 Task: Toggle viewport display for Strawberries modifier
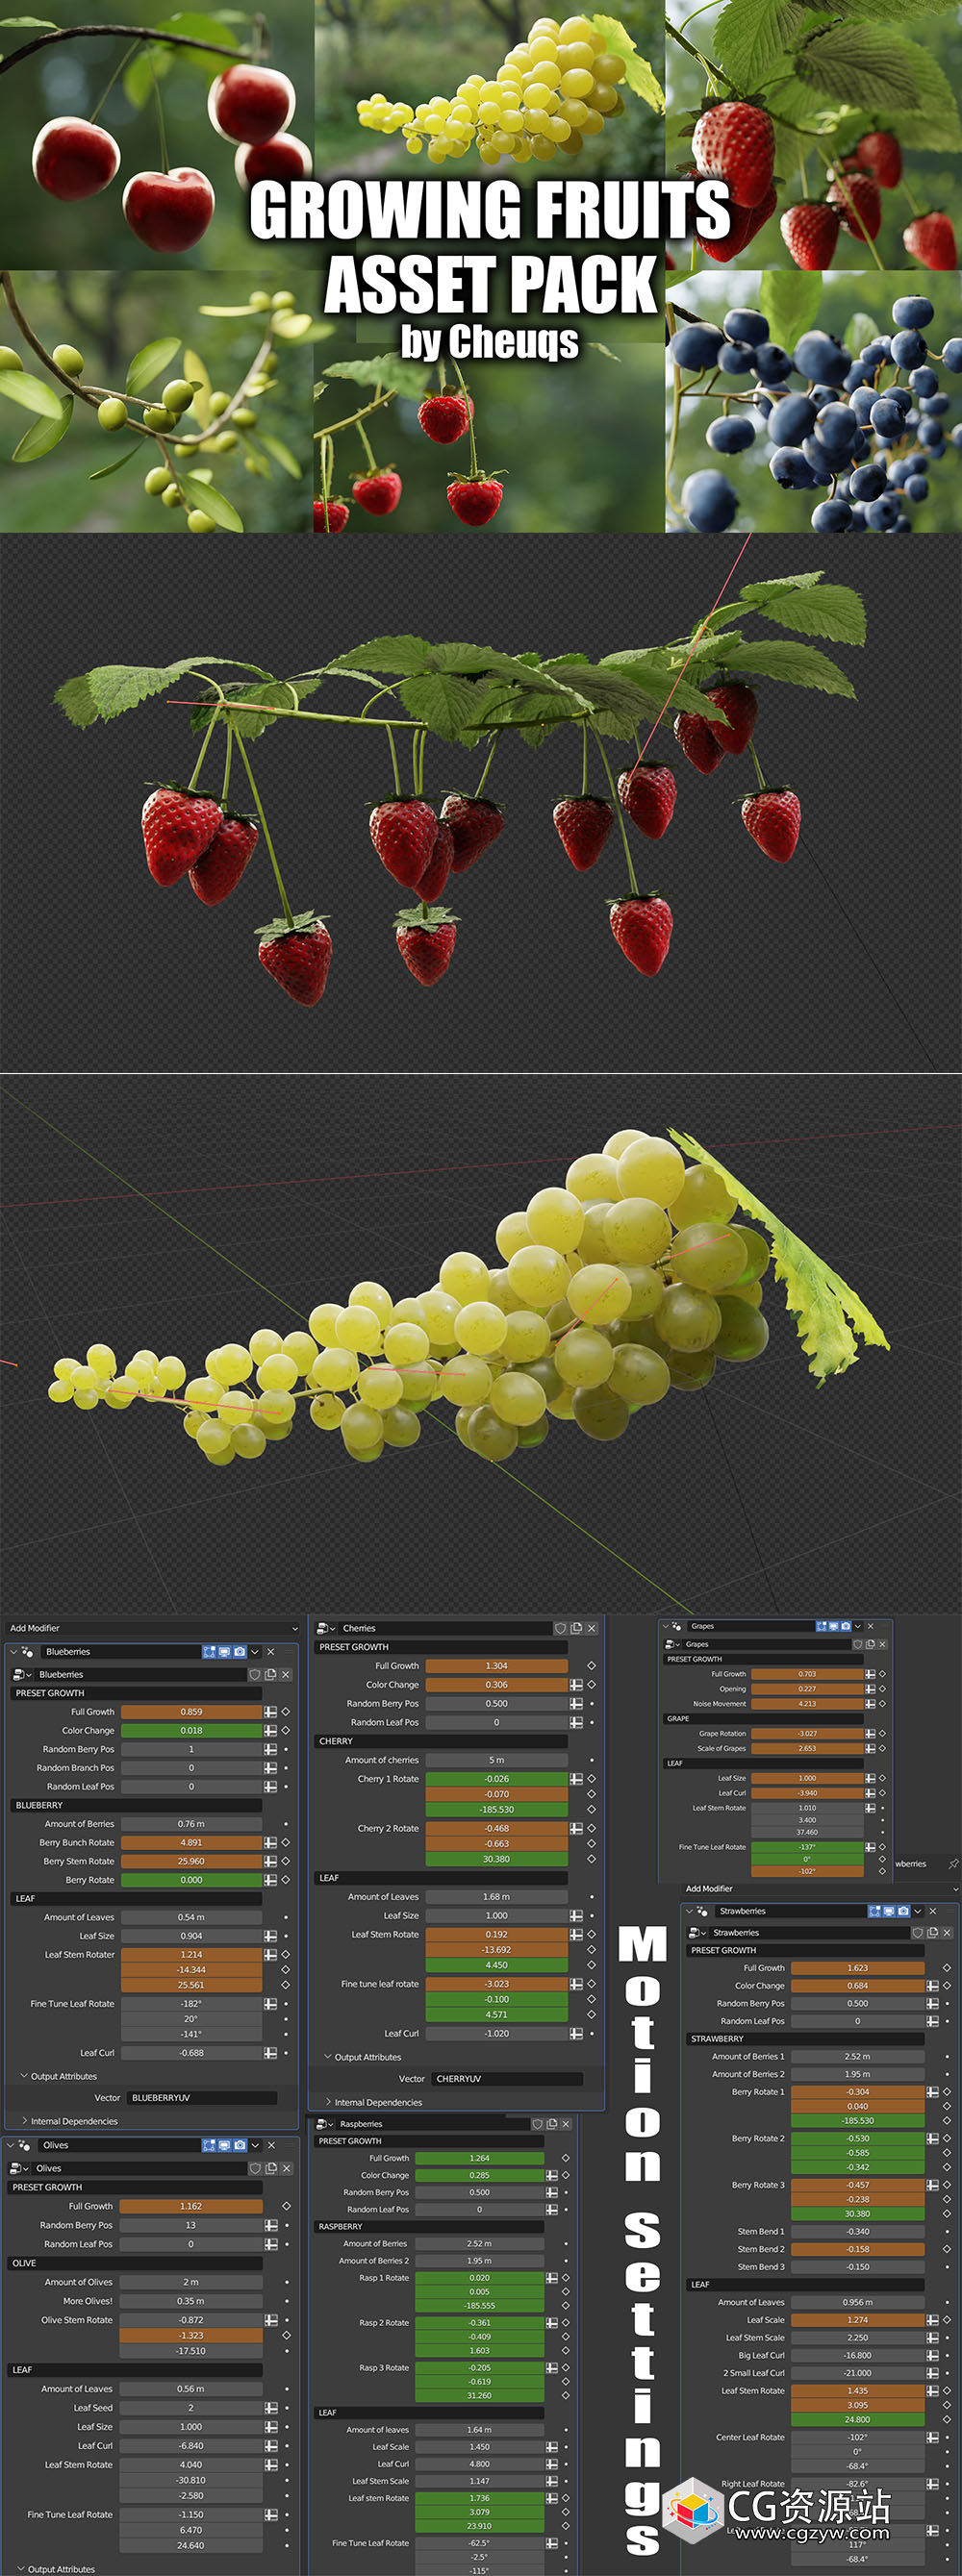[889, 1911]
